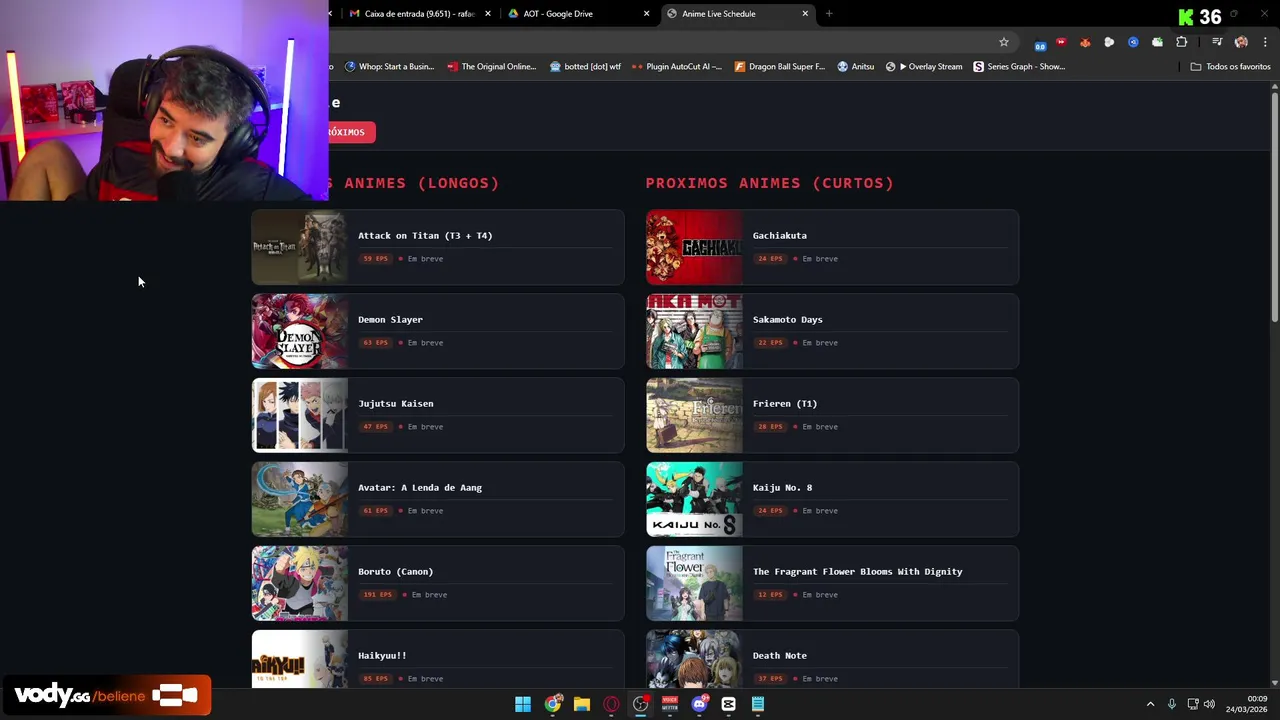Select the Jujutsu Kaisen entry
1280x720 pixels.
pyautogui.click(x=438, y=416)
